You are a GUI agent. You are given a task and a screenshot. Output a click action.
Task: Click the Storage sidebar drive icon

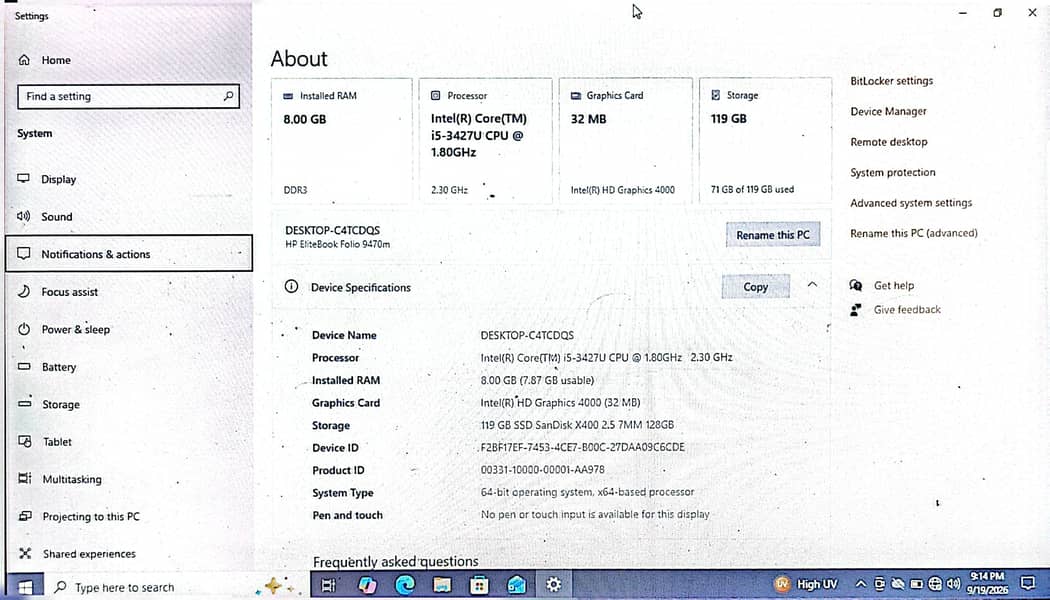25,404
